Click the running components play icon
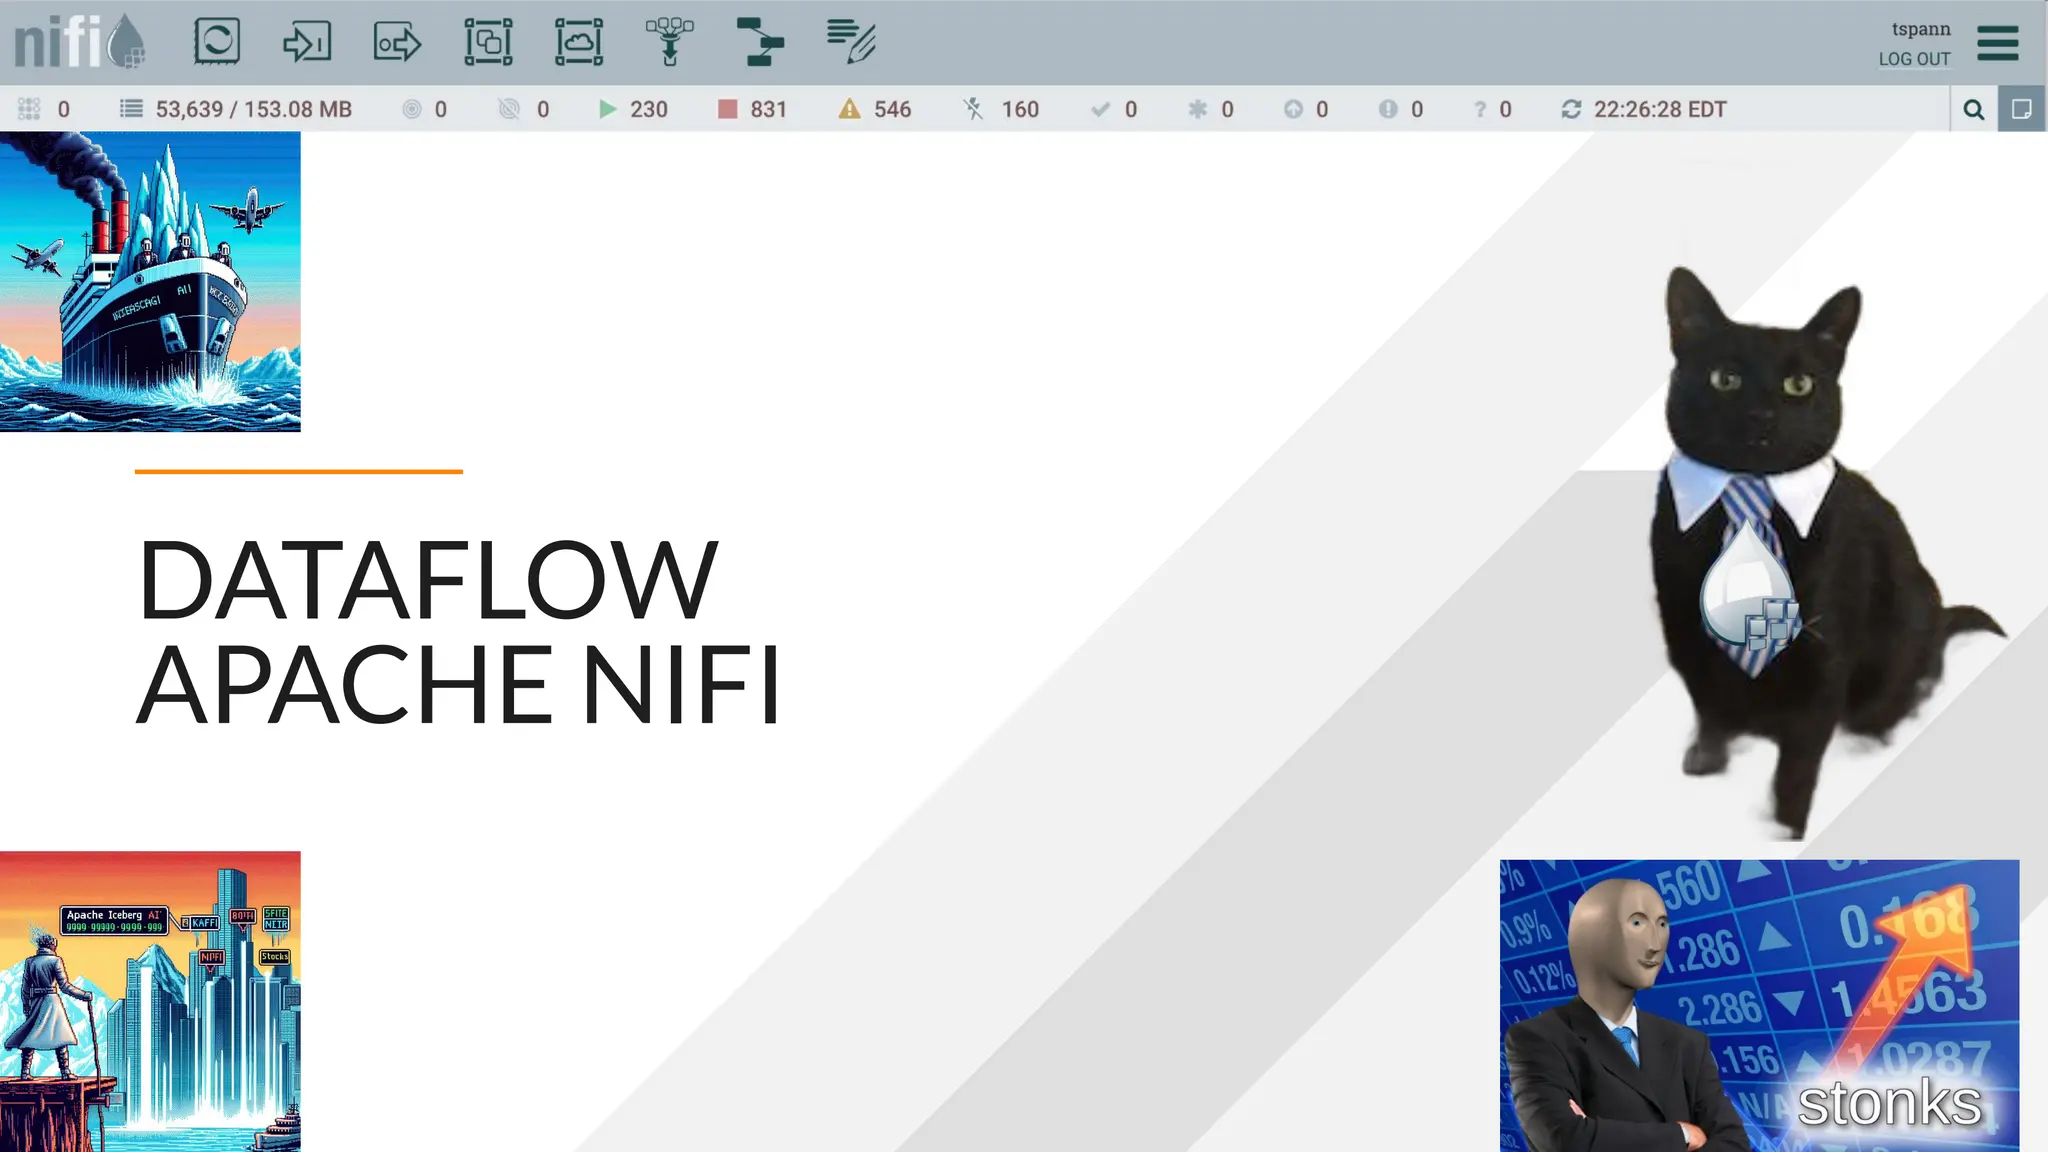Image resolution: width=2048 pixels, height=1152 pixels. click(x=607, y=109)
